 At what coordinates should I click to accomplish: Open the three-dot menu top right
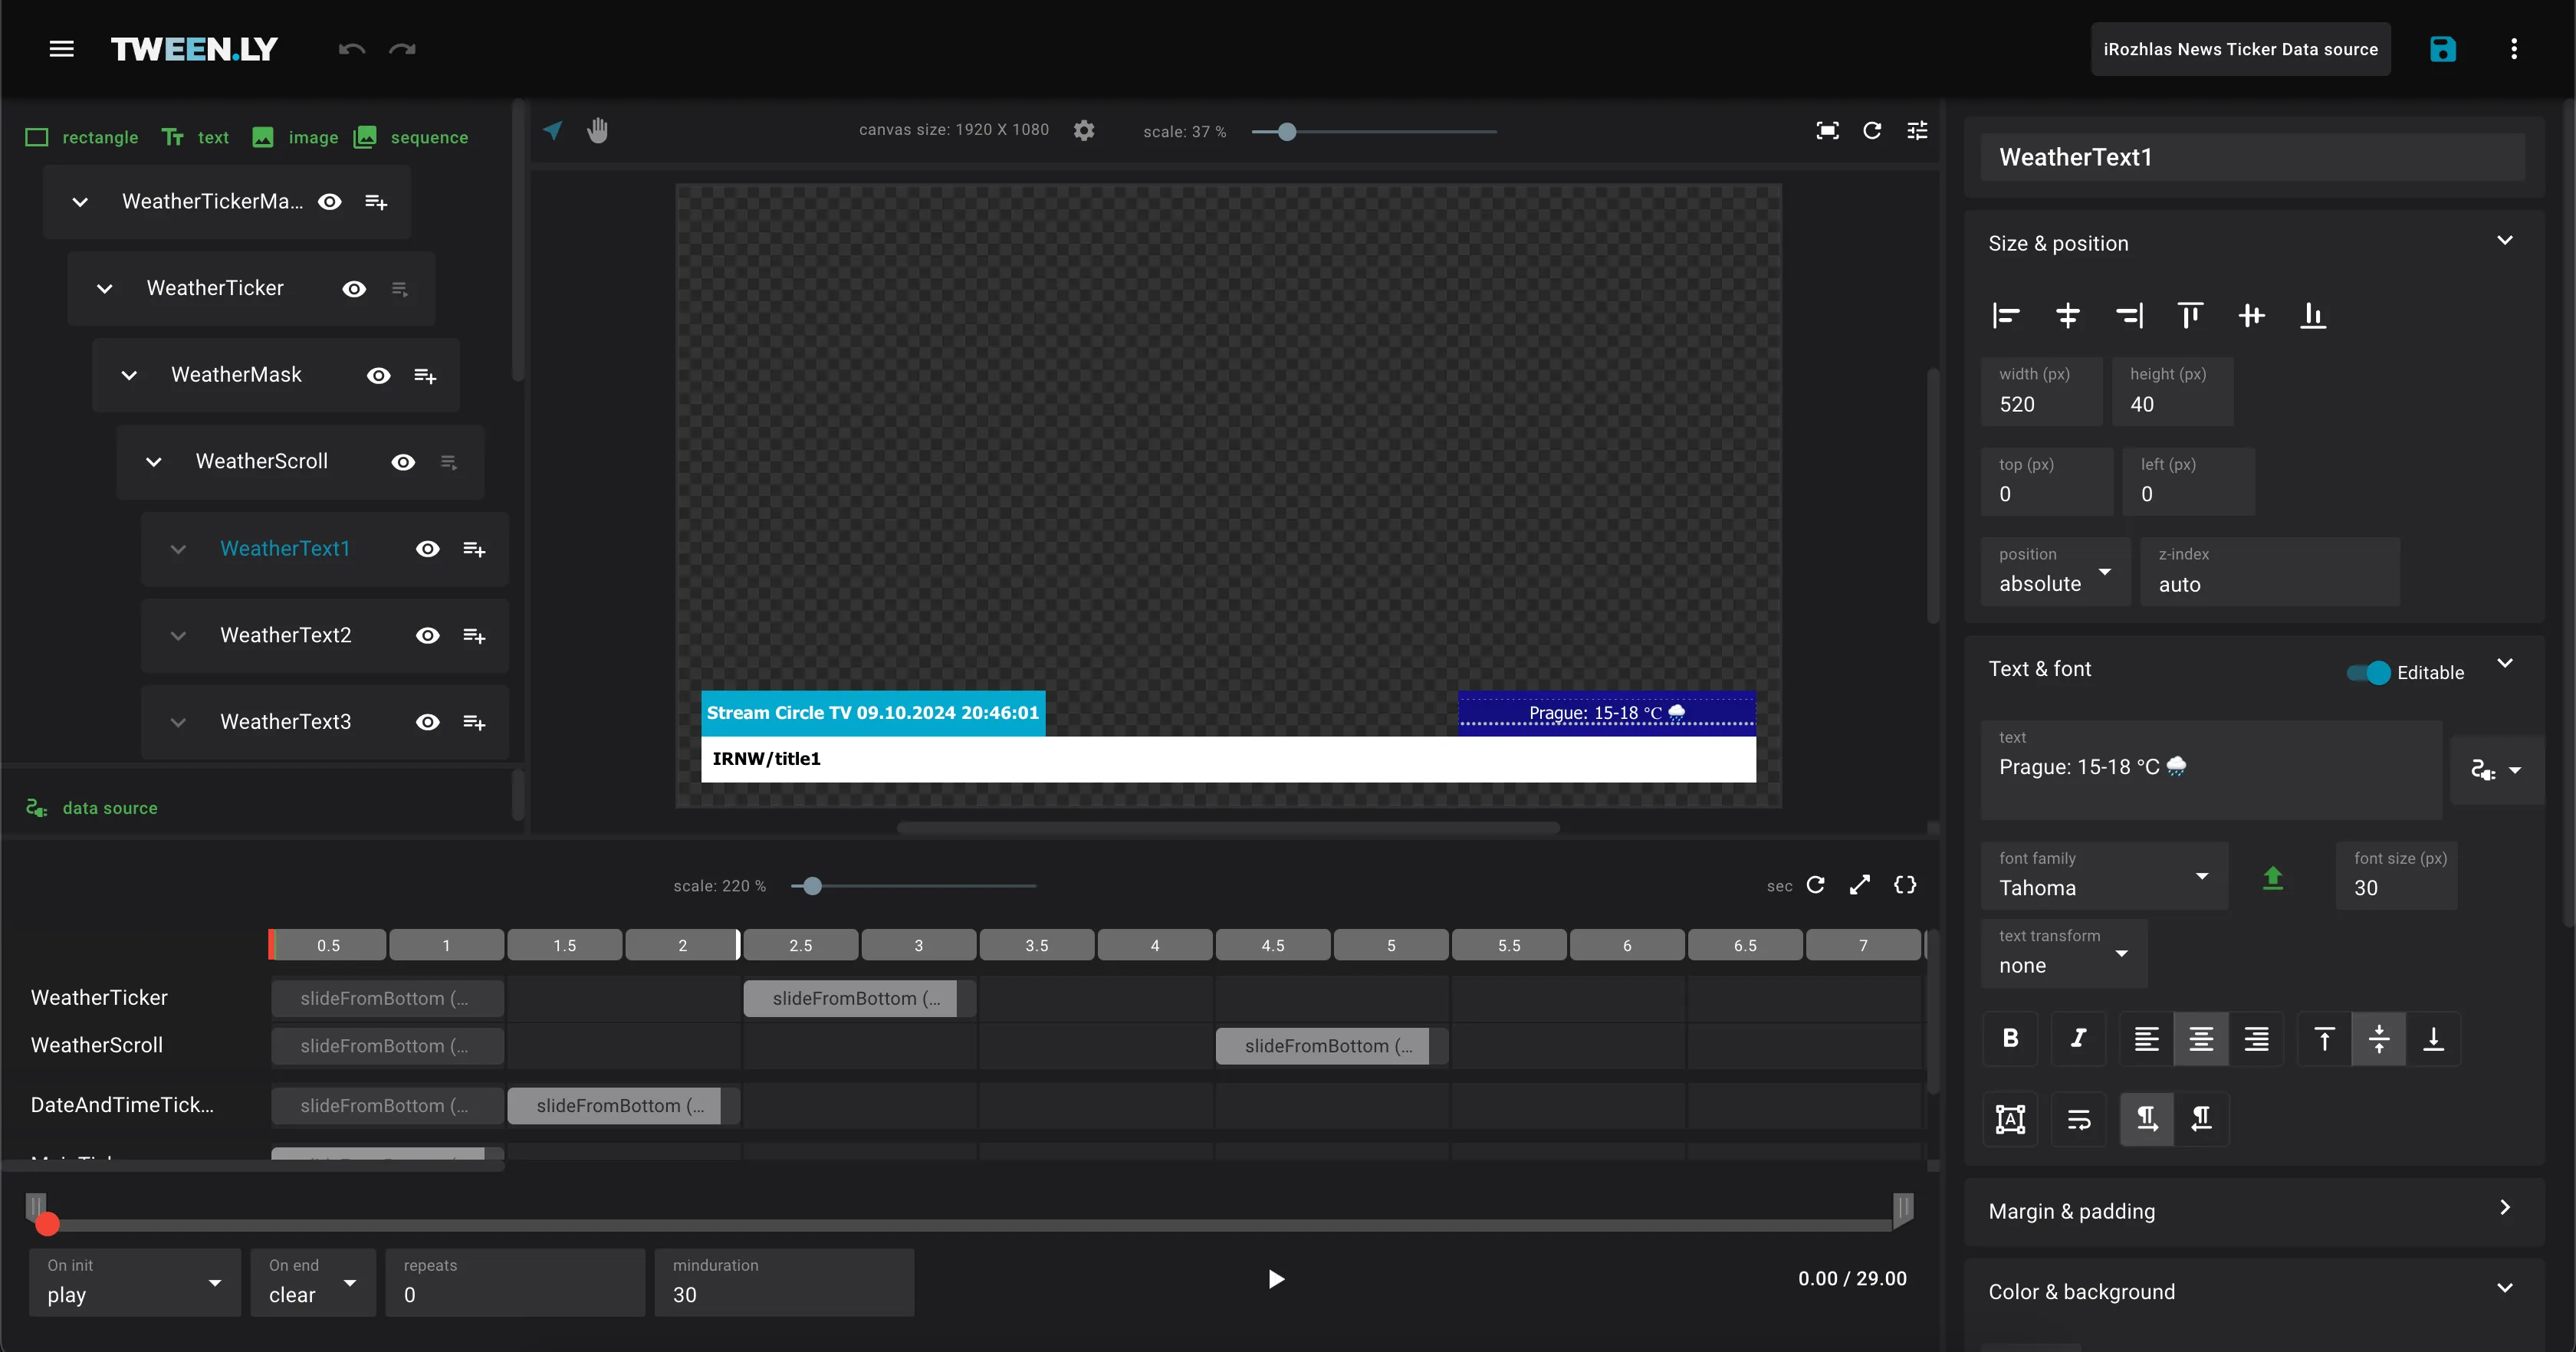point(2515,48)
